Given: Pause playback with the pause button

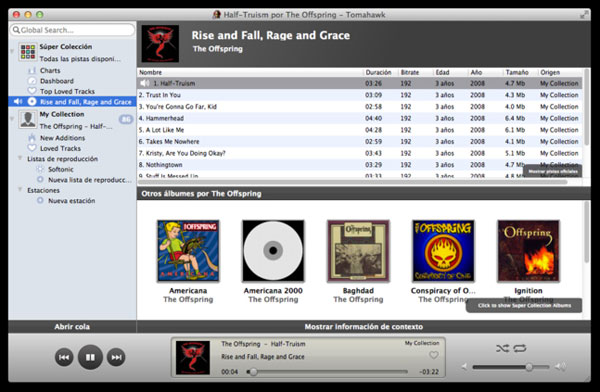Looking at the screenshot, I should pos(90,357).
